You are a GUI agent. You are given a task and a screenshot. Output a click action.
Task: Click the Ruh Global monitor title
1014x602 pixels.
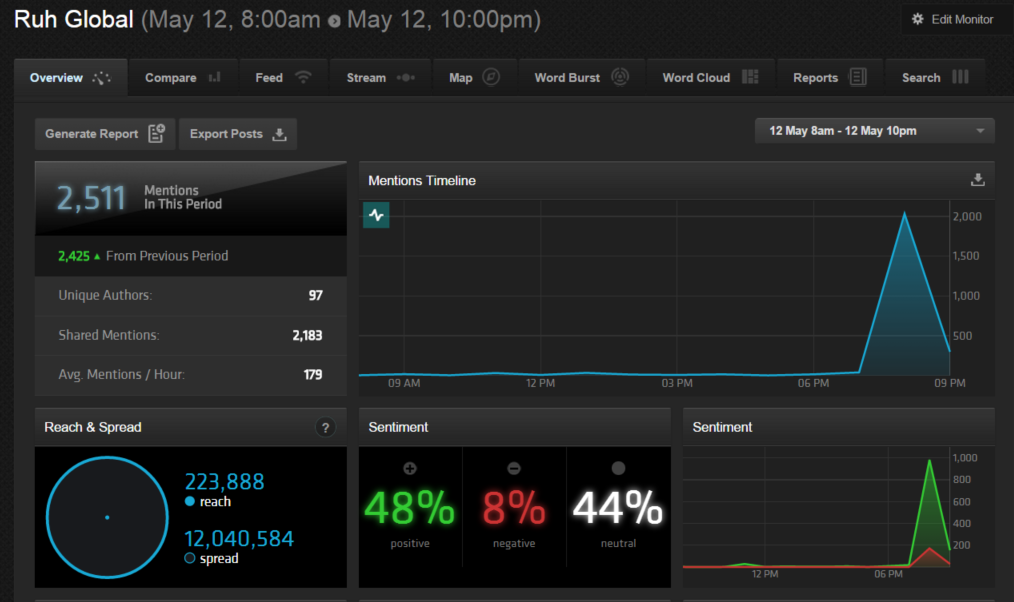point(74,19)
